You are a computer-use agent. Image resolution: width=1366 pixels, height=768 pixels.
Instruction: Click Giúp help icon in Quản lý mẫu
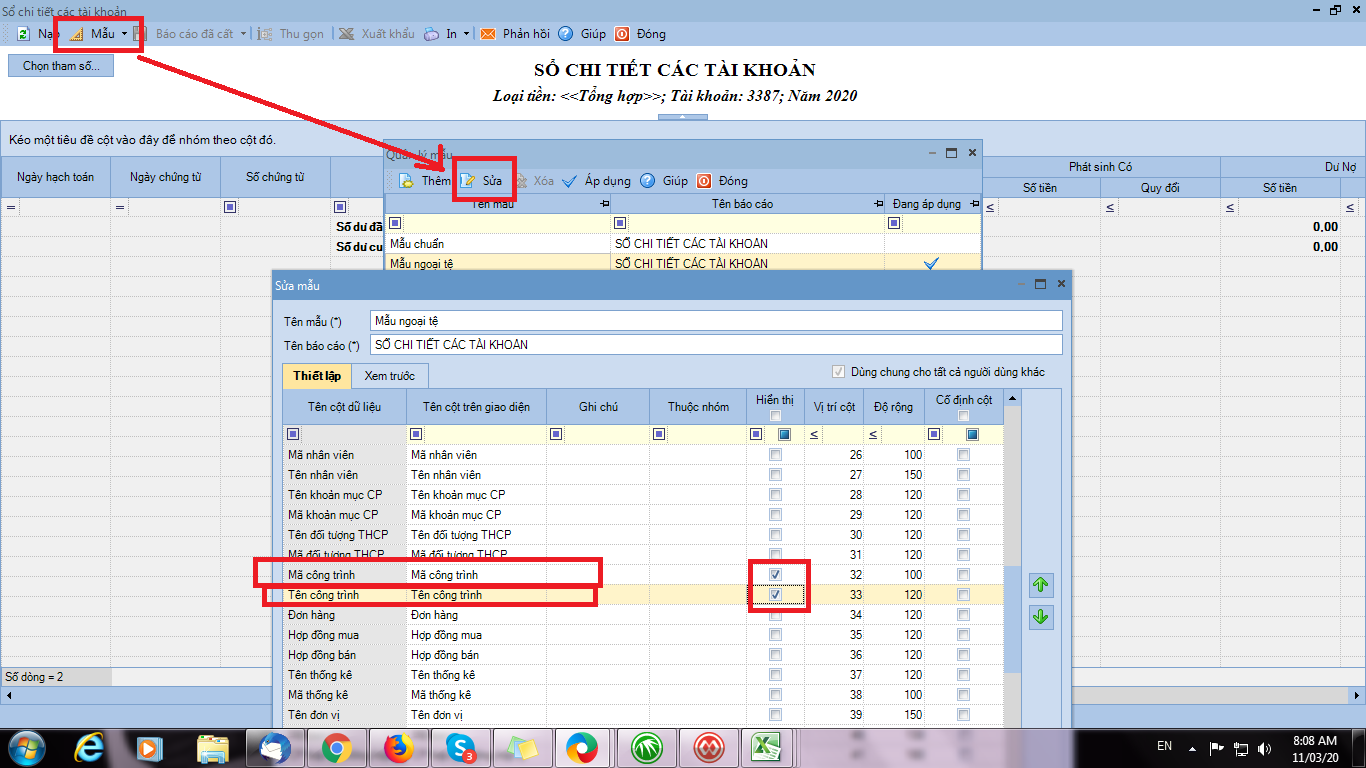click(648, 181)
